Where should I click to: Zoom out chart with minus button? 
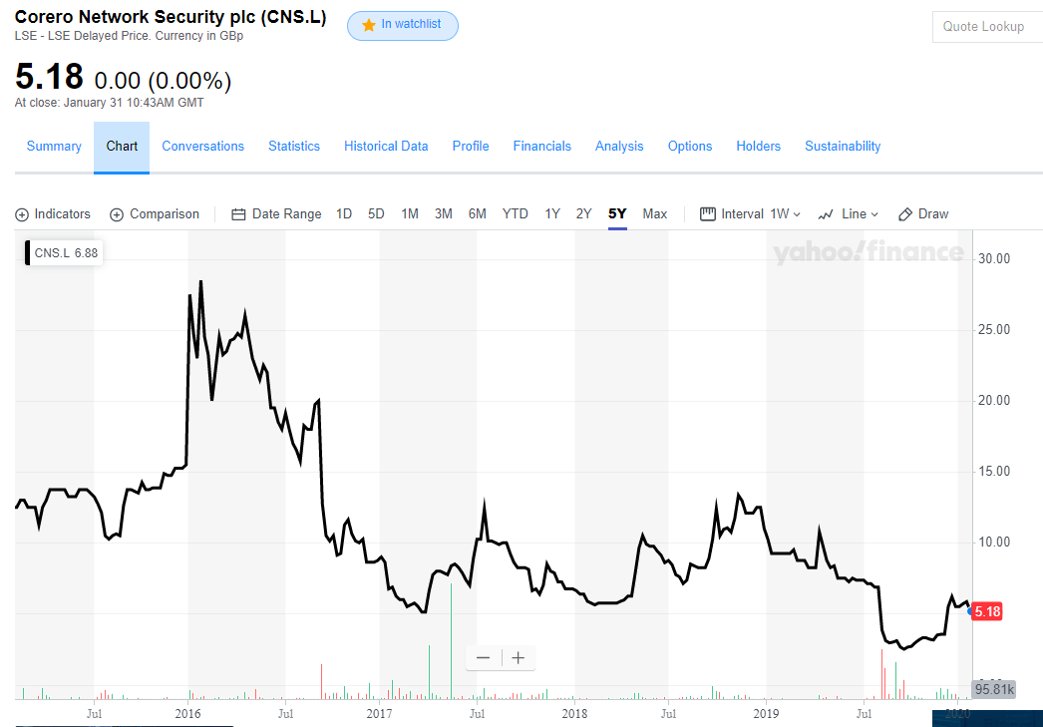click(x=484, y=658)
